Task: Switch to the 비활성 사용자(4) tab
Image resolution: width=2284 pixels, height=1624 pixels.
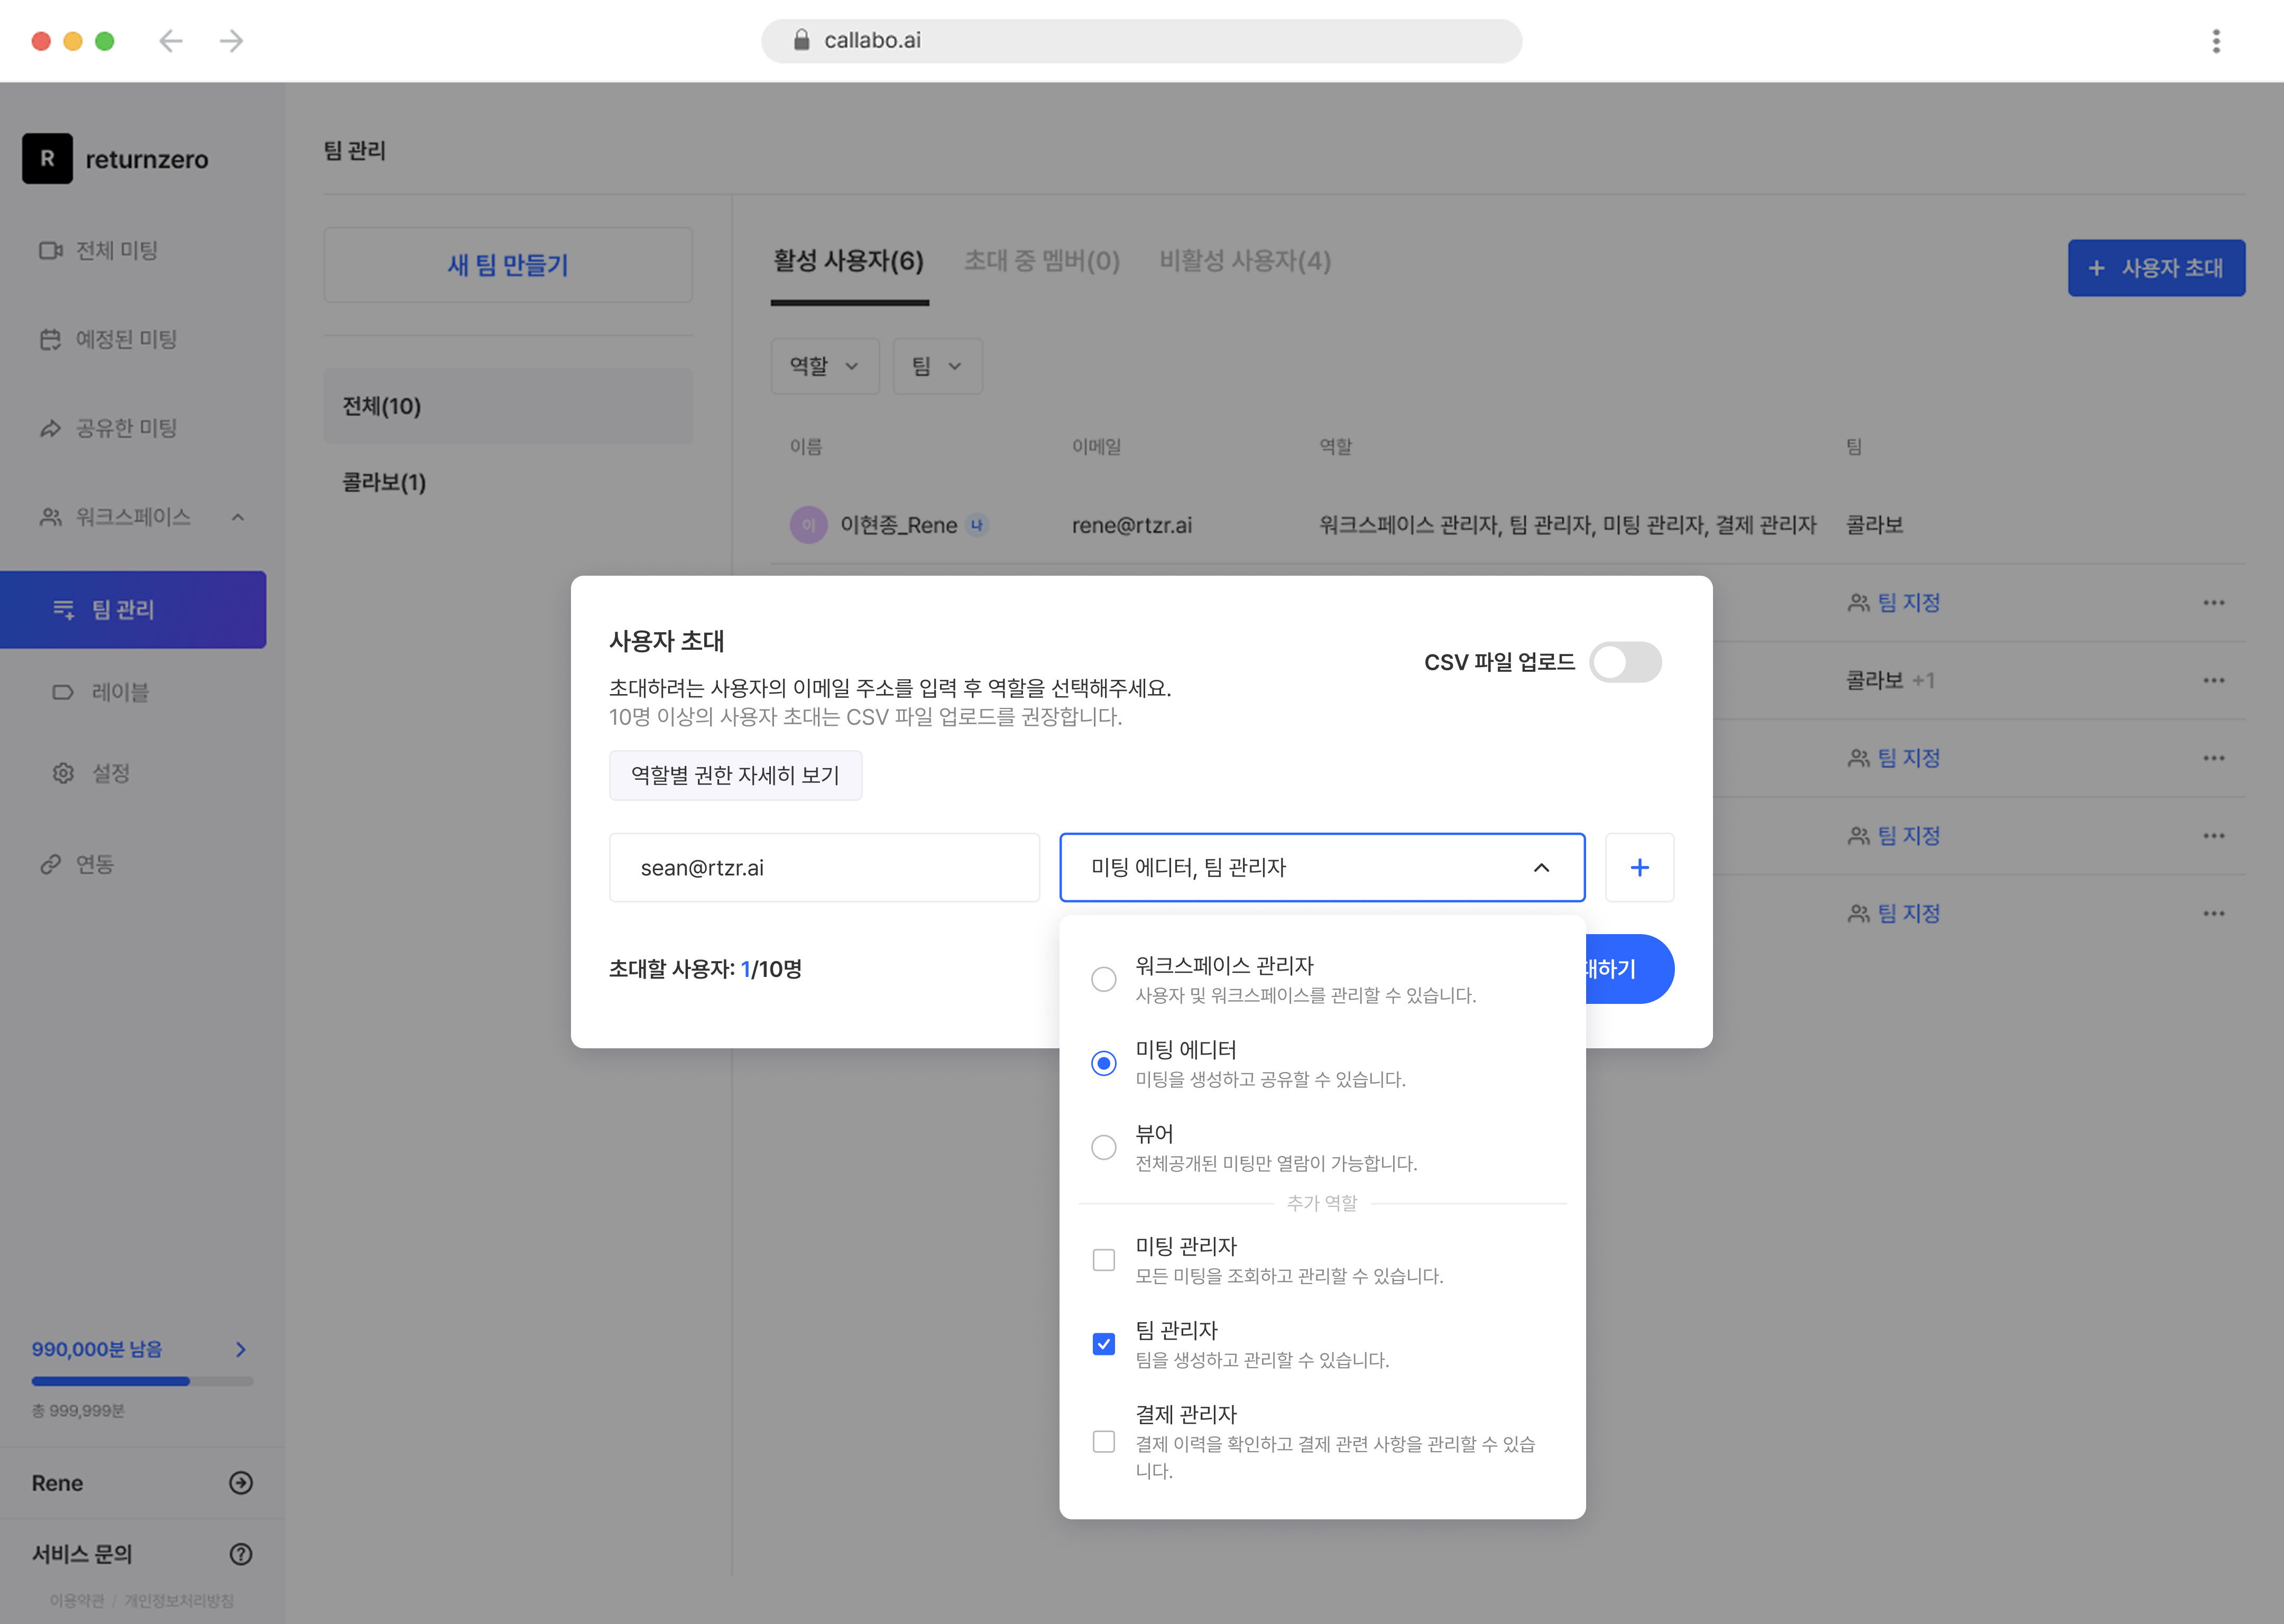Action: (x=1244, y=261)
